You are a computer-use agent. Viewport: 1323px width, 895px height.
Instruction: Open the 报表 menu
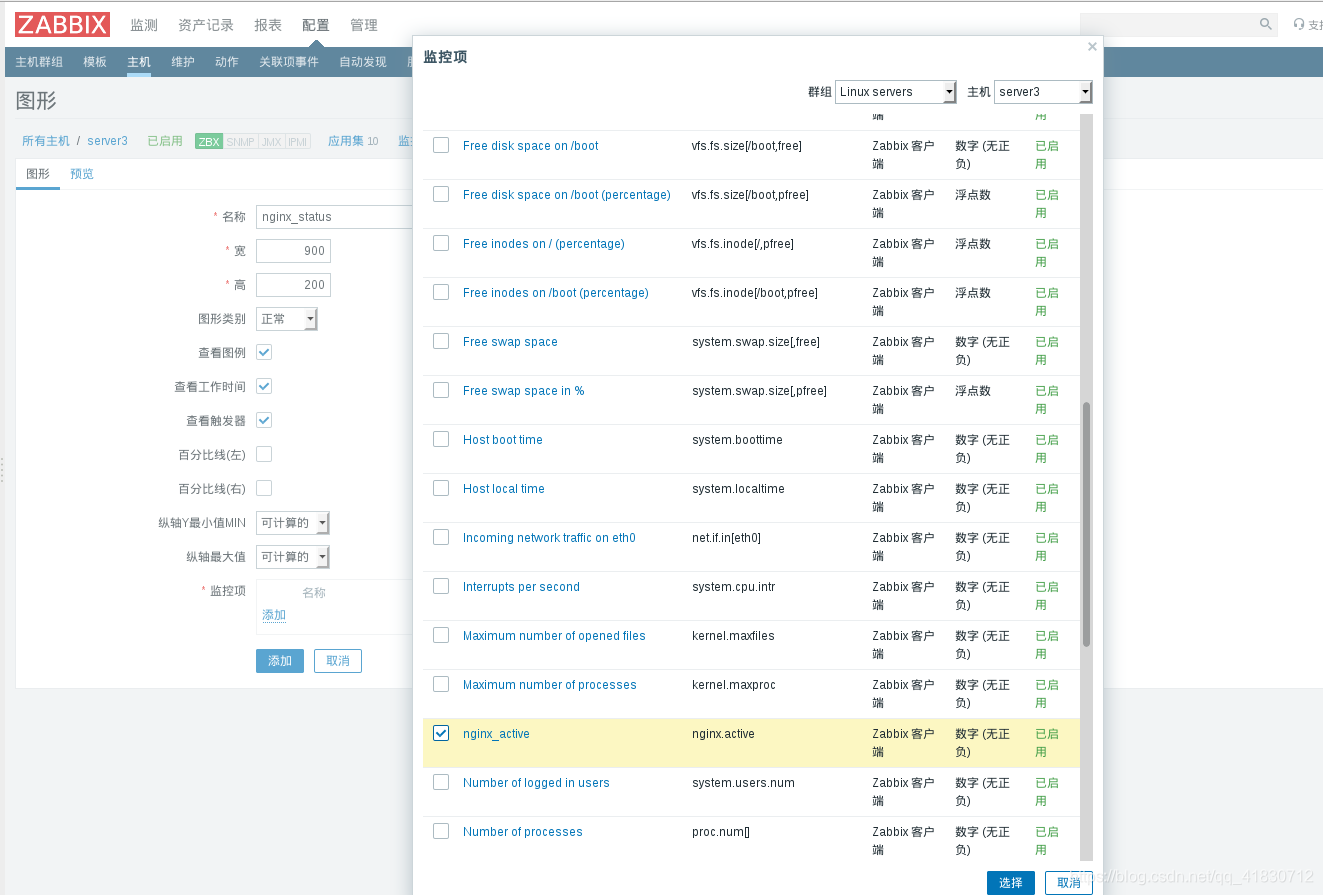[268, 25]
